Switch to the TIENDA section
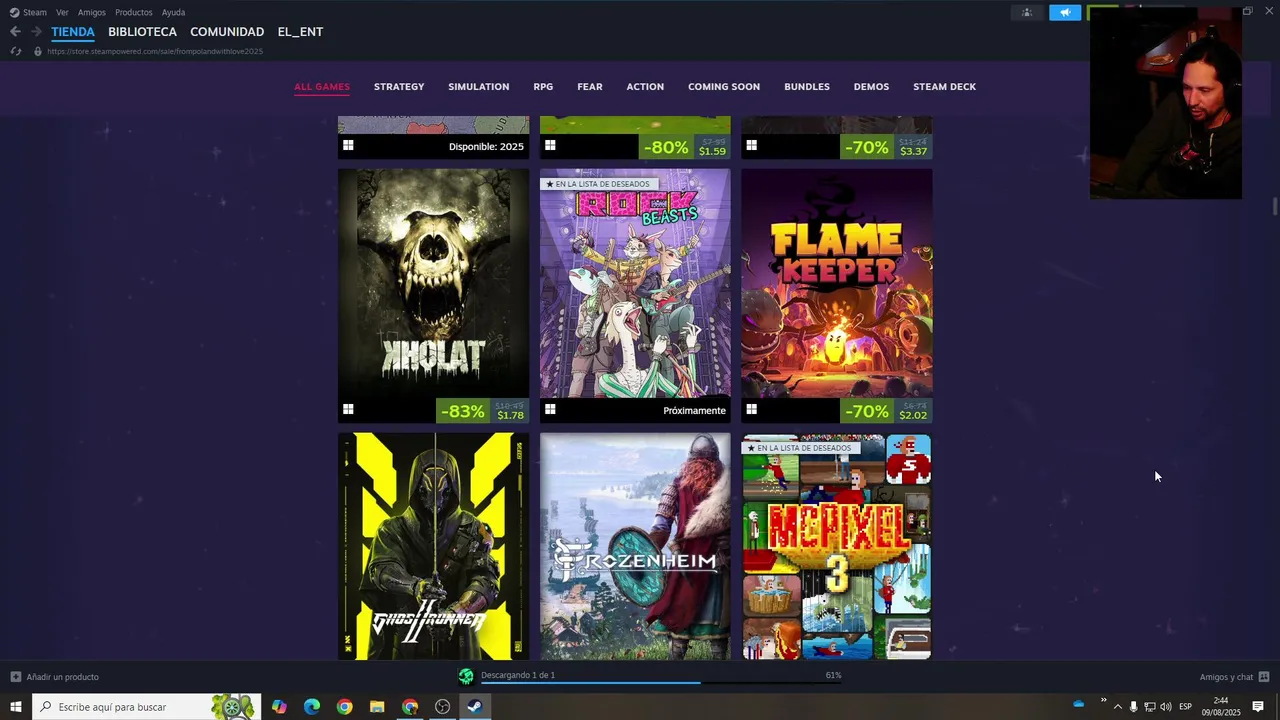The height and width of the screenshot is (720, 1280). point(73,32)
